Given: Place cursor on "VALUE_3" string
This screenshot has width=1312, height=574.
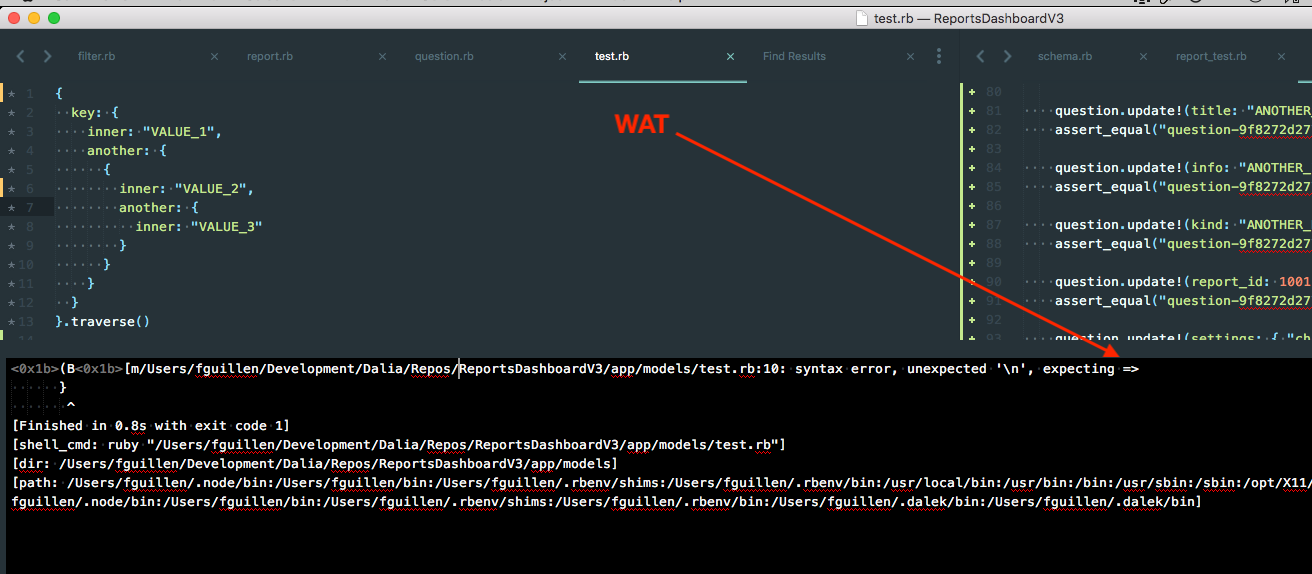Looking at the screenshot, I should pyautogui.click(x=227, y=226).
